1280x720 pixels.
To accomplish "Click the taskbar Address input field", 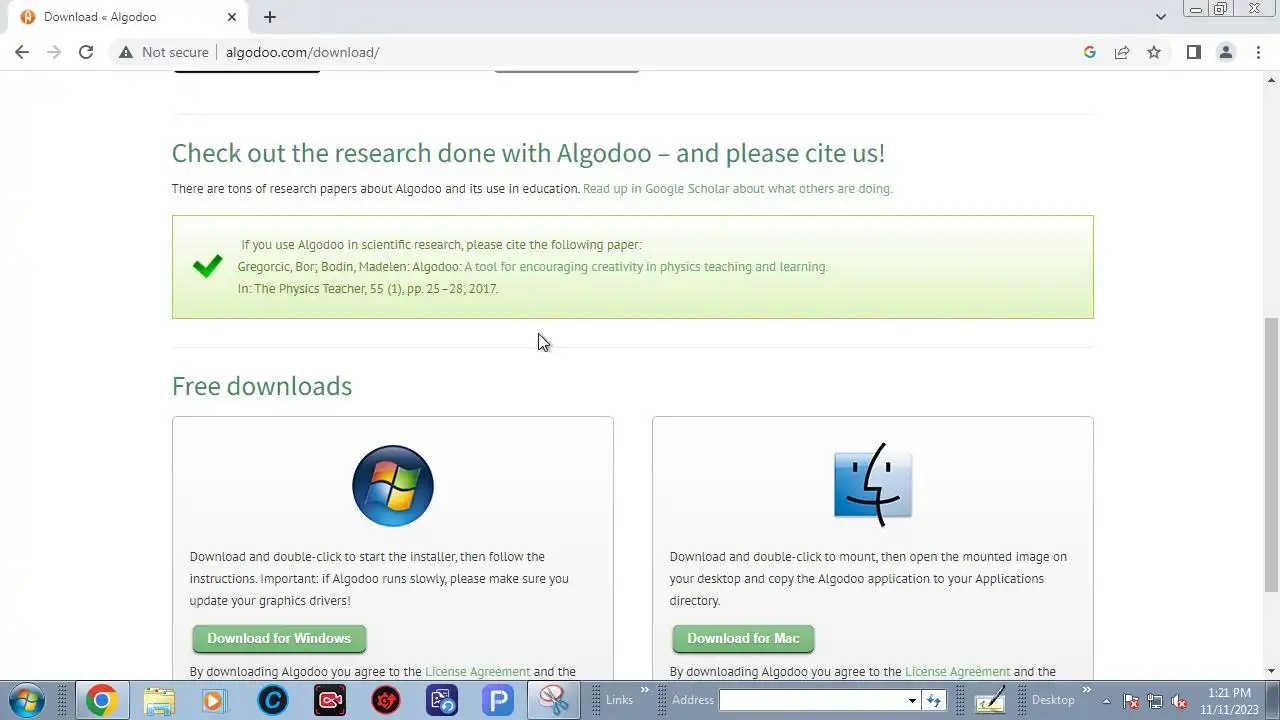I will [811, 700].
